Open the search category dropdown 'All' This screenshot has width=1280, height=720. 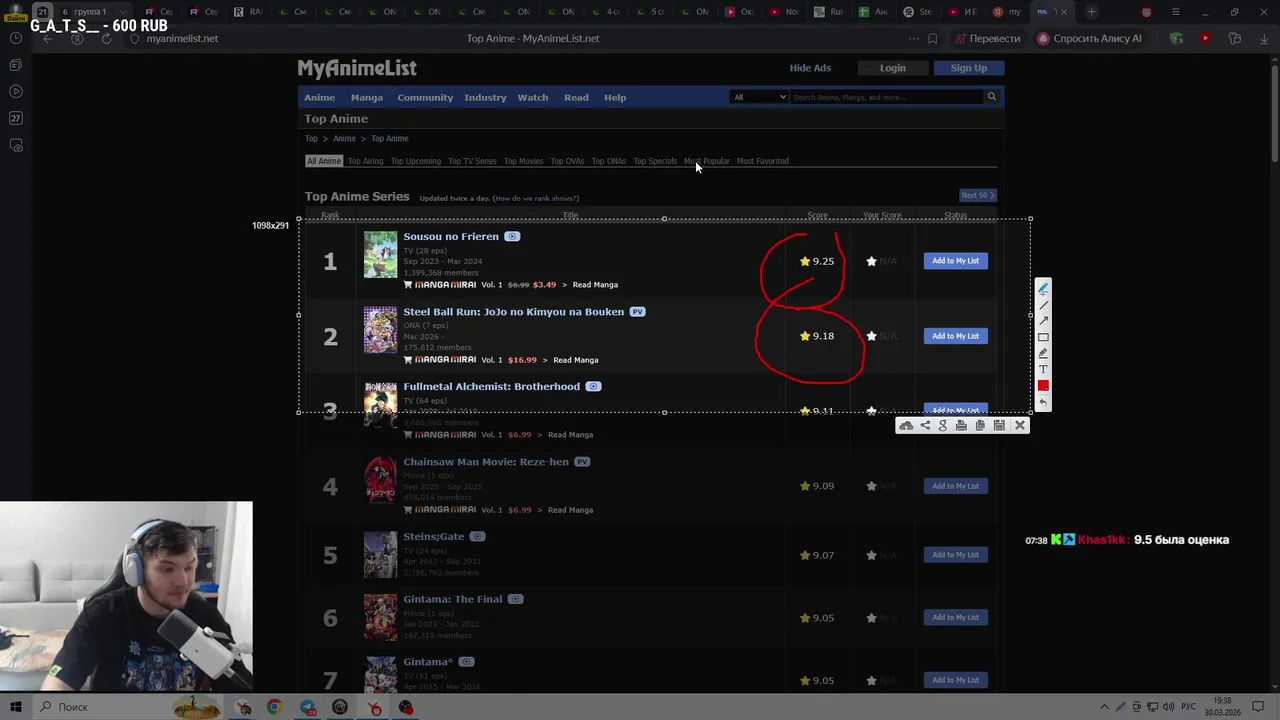tap(760, 97)
